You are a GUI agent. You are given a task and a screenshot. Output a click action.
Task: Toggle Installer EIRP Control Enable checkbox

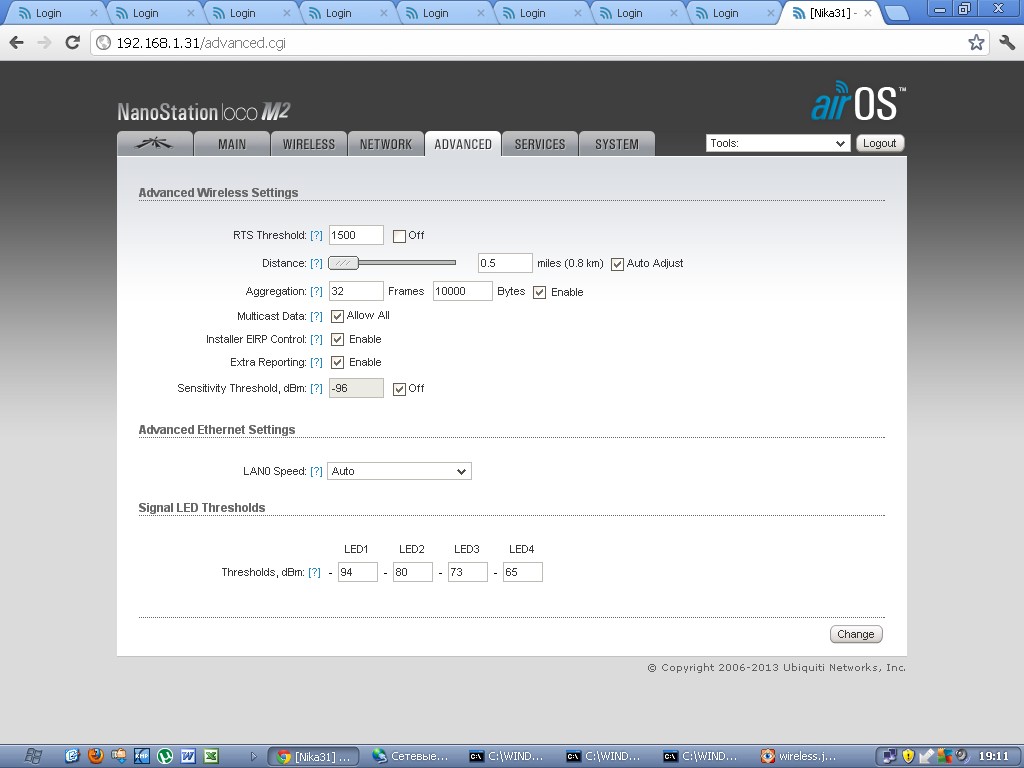tap(337, 340)
